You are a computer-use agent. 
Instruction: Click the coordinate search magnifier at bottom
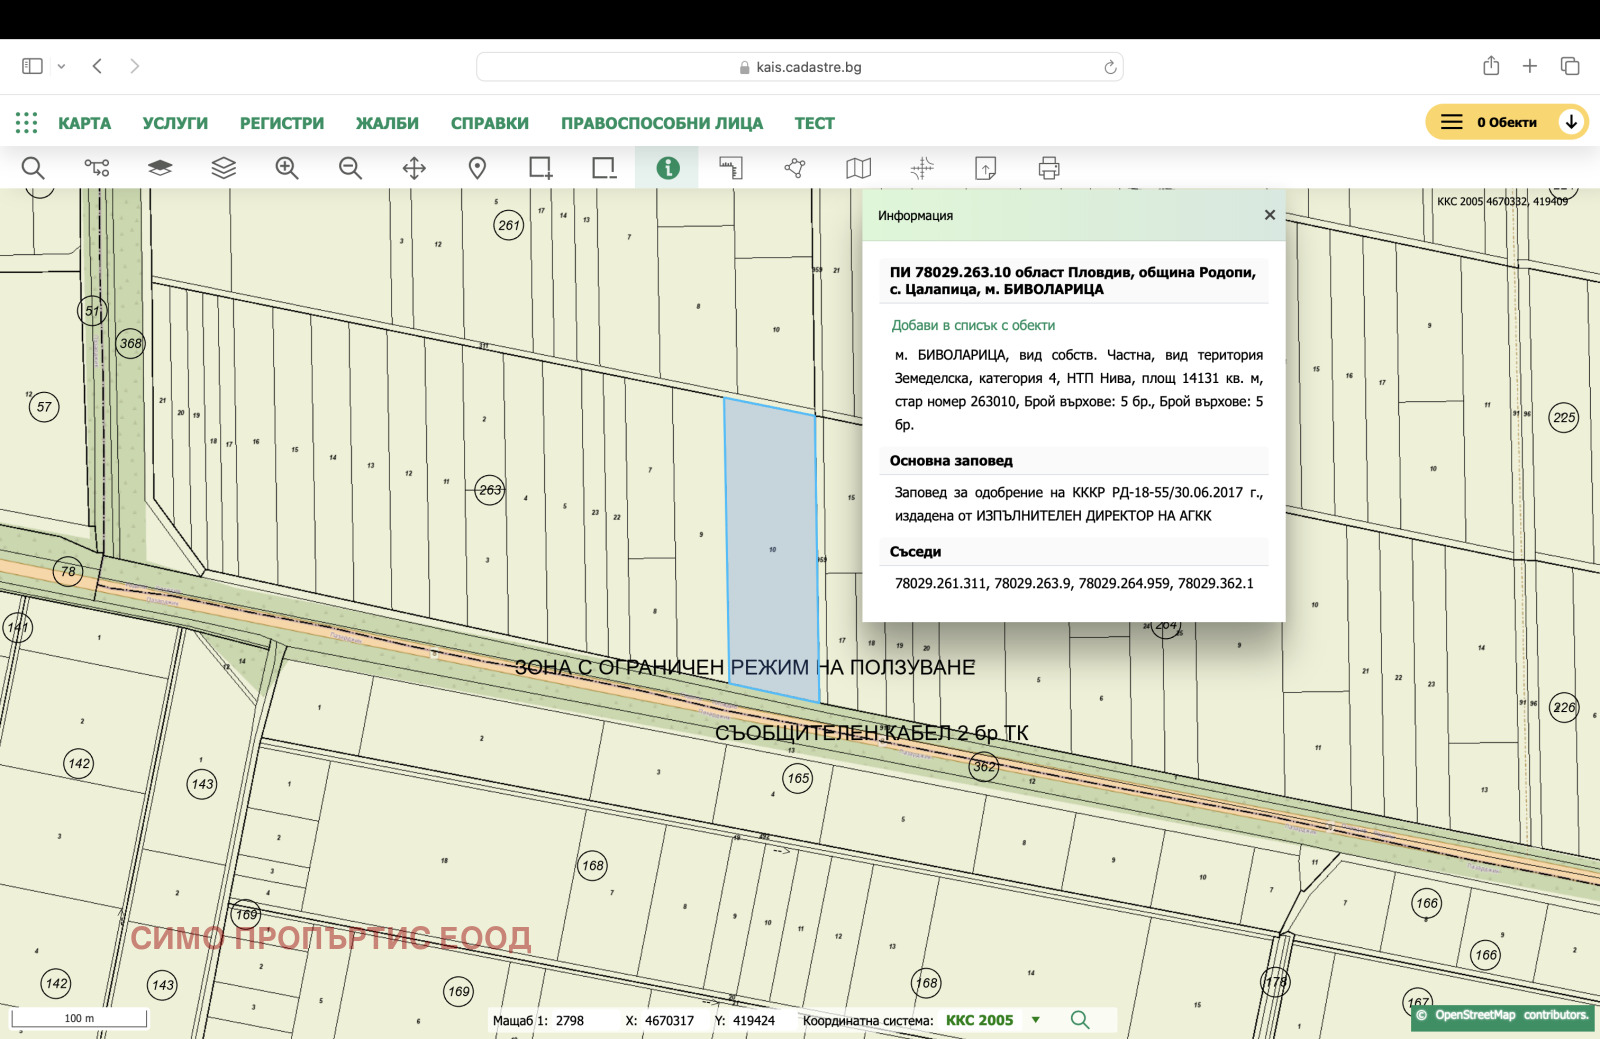1079,1020
